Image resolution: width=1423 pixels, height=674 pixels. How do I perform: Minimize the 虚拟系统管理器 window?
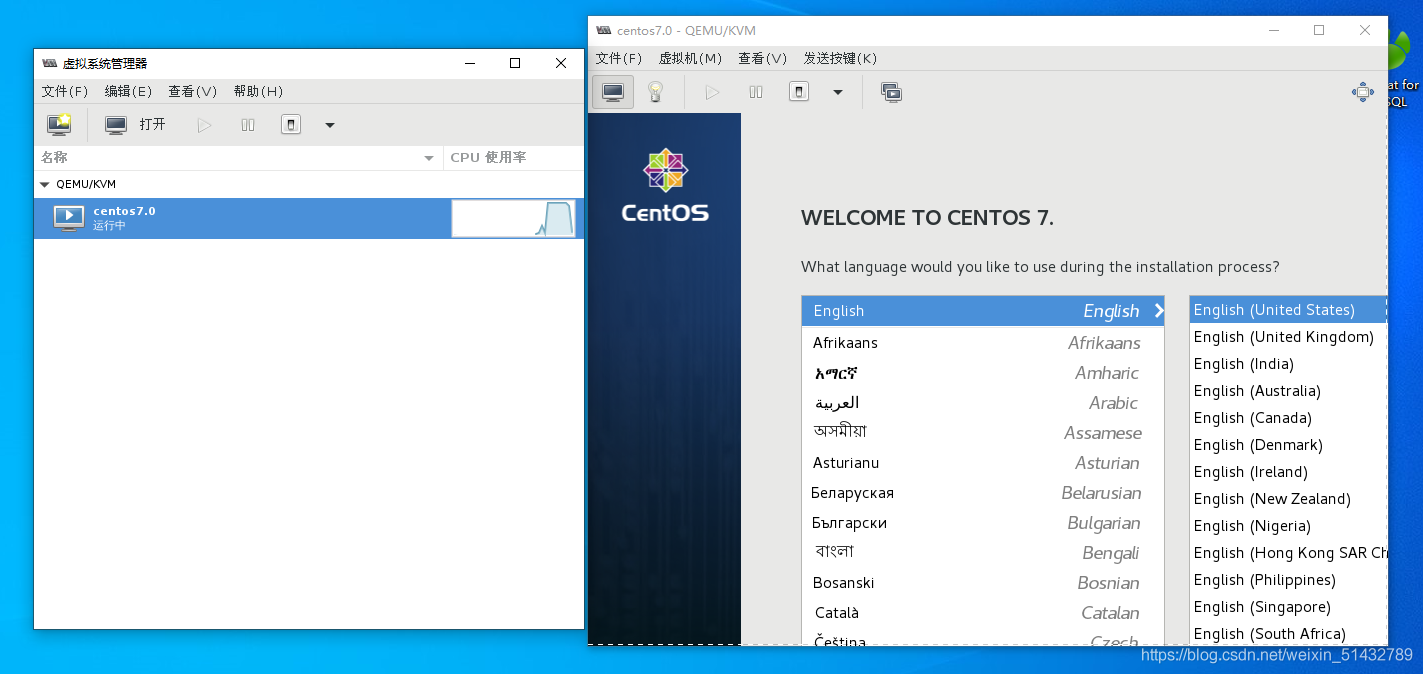tap(470, 63)
